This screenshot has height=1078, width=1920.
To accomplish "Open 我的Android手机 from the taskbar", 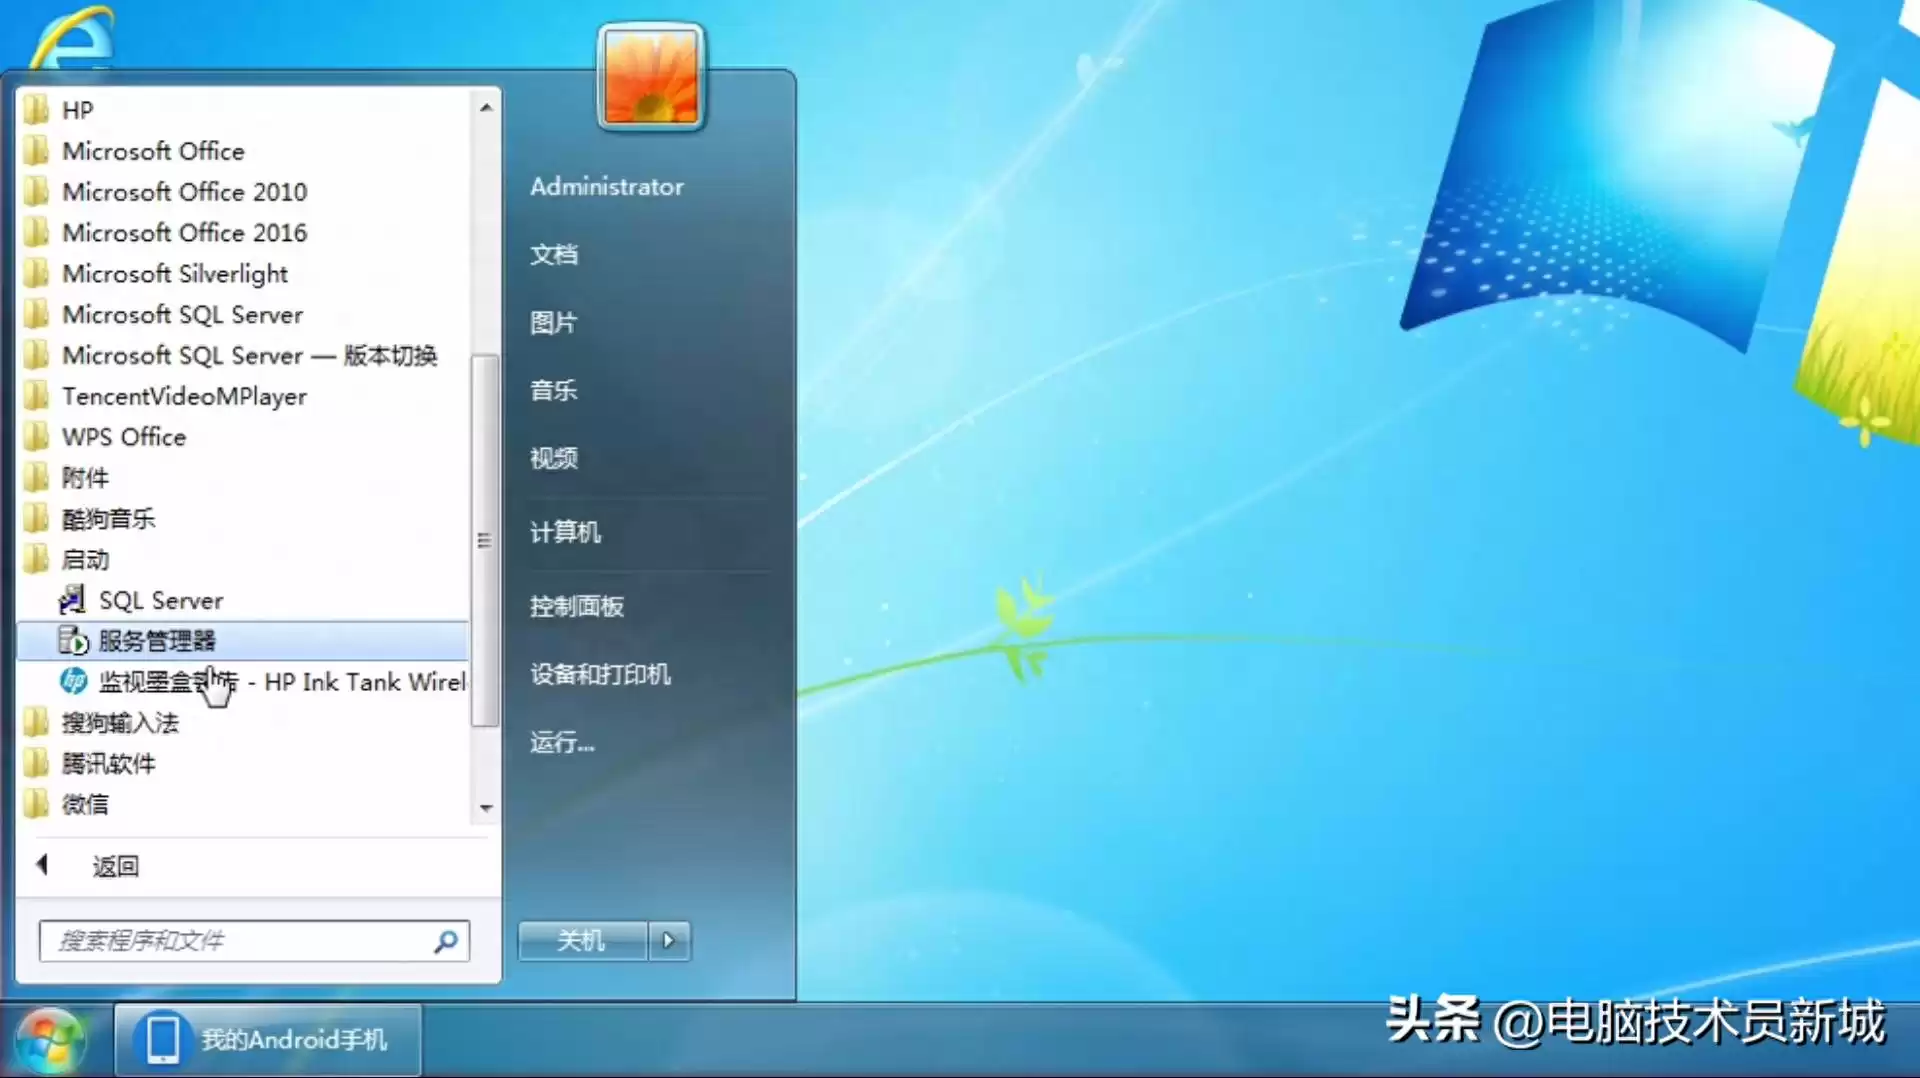I will pyautogui.click(x=267, y=1040).
